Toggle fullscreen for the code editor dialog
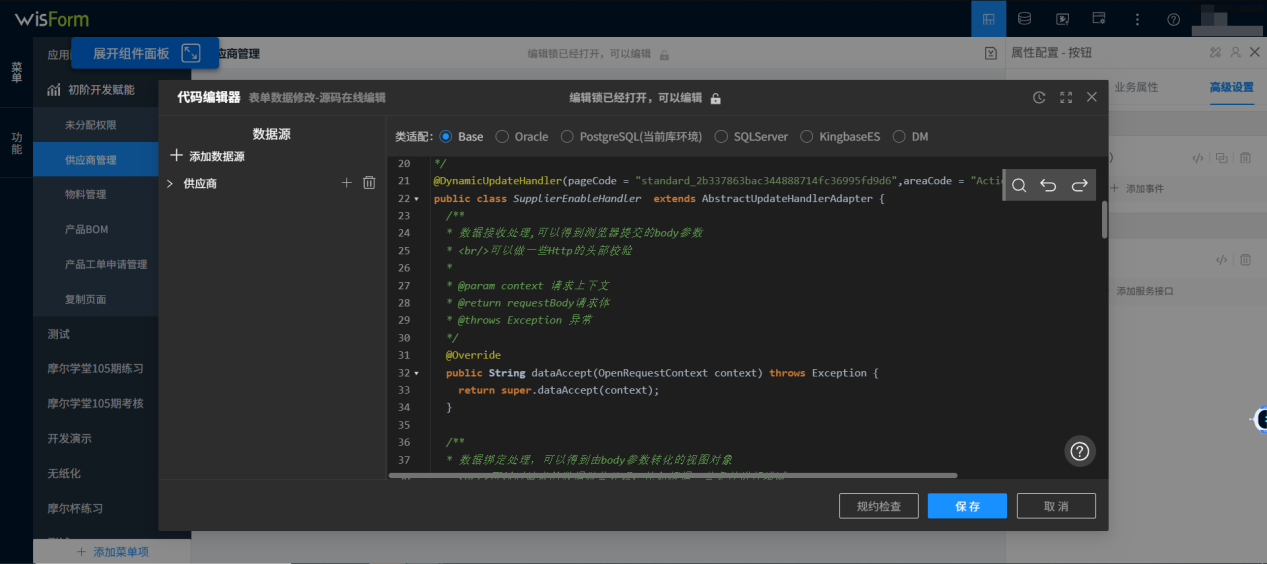Viewport: 1267px width, 564px height. pos(1066,98)
